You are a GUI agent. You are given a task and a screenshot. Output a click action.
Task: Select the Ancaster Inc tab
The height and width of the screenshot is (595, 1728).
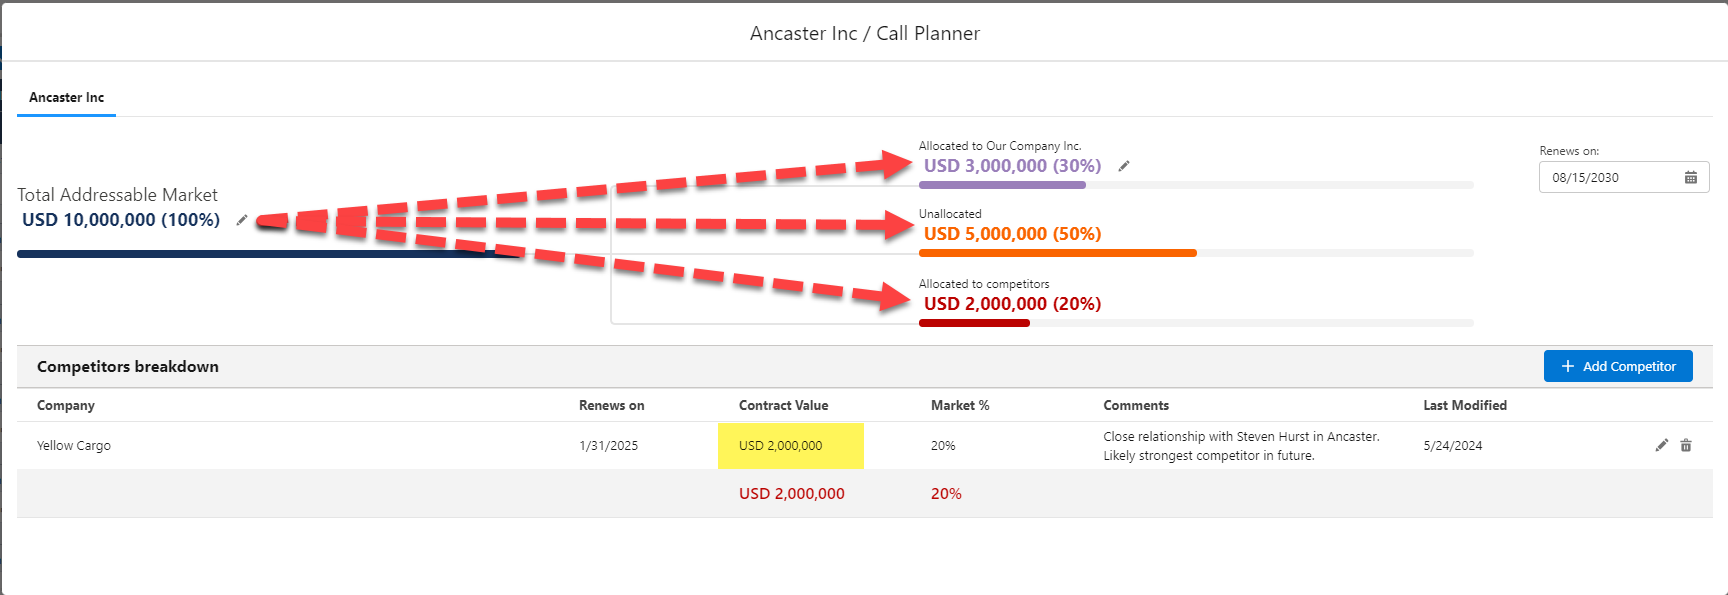(66, 98)
